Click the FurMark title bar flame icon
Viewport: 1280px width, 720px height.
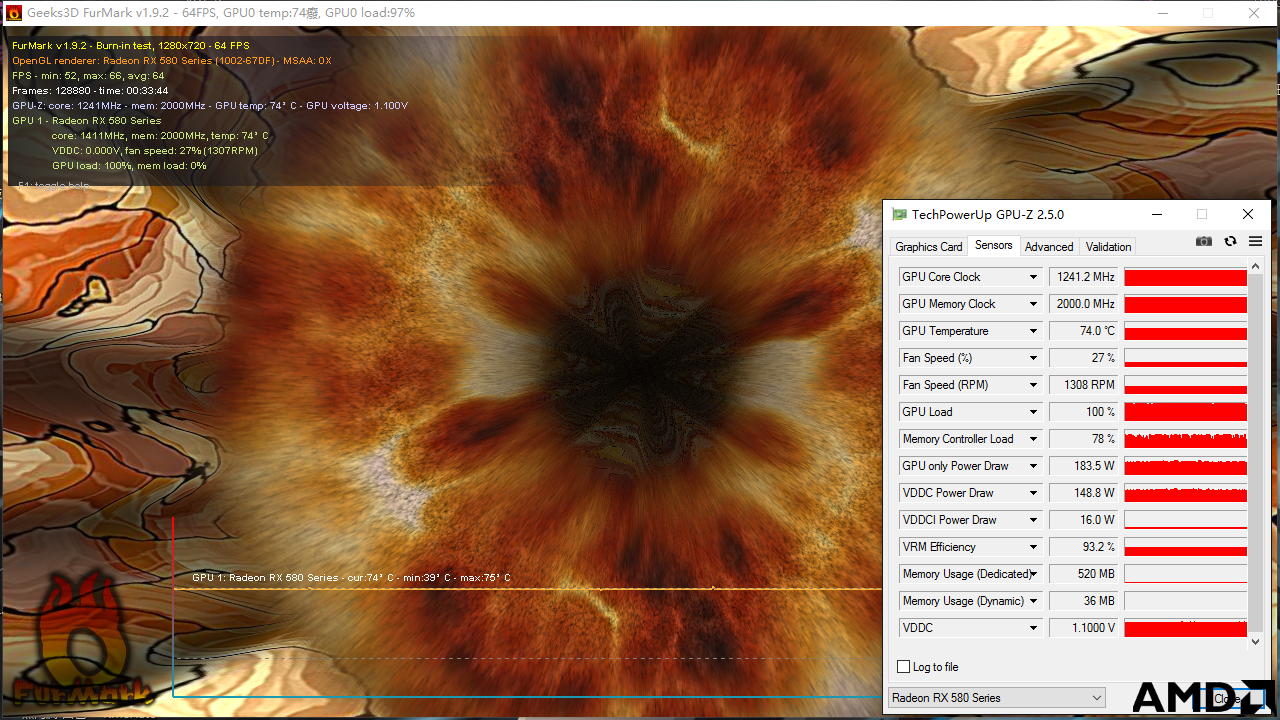(13, 13)
